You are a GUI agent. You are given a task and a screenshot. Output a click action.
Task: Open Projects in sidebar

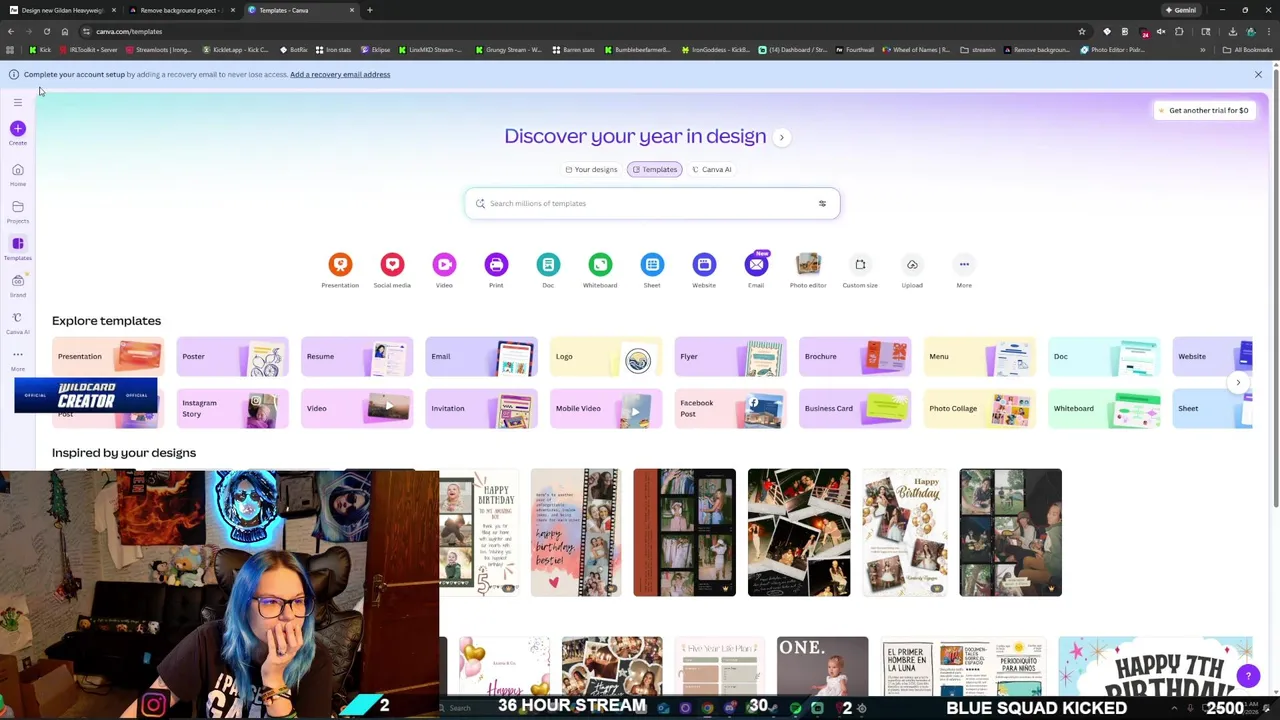pyautogui.click(x=17, y=211)
